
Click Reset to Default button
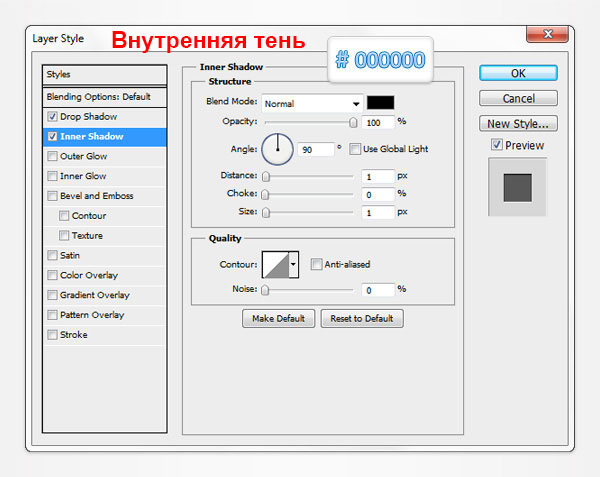click(362, 318)
